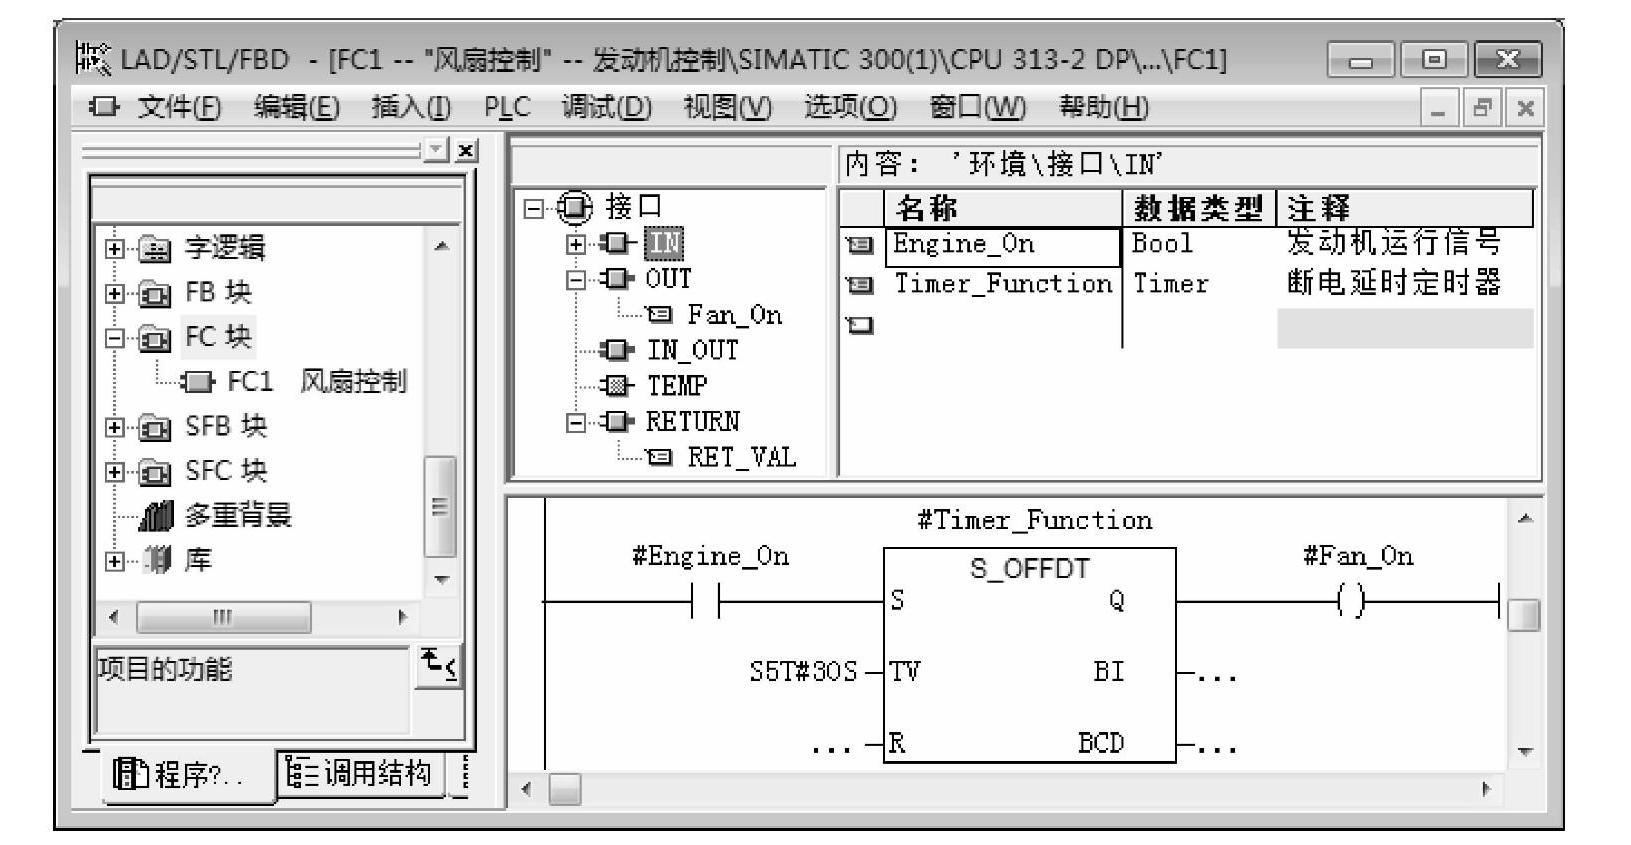
Task: Select the FC1 block icon
Action: [198, 381]
